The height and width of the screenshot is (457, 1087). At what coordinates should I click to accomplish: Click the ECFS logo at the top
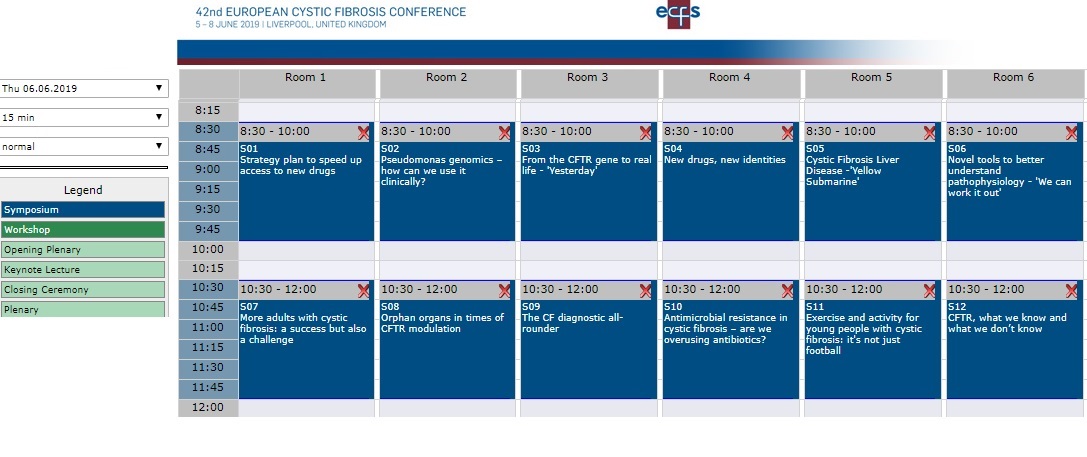click(x=678, y=14)
